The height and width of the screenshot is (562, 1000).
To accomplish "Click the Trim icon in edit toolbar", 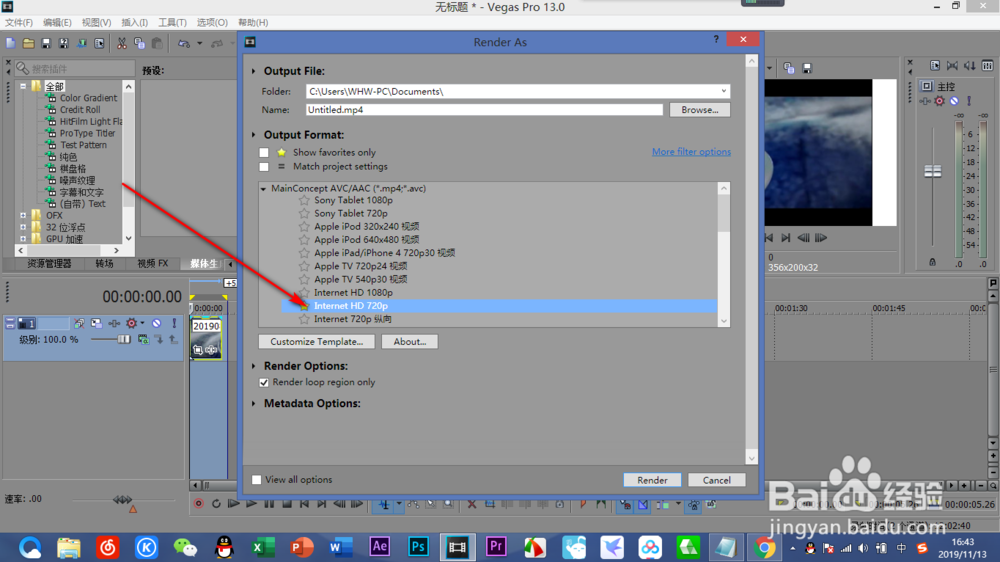I will pos(489,504).
